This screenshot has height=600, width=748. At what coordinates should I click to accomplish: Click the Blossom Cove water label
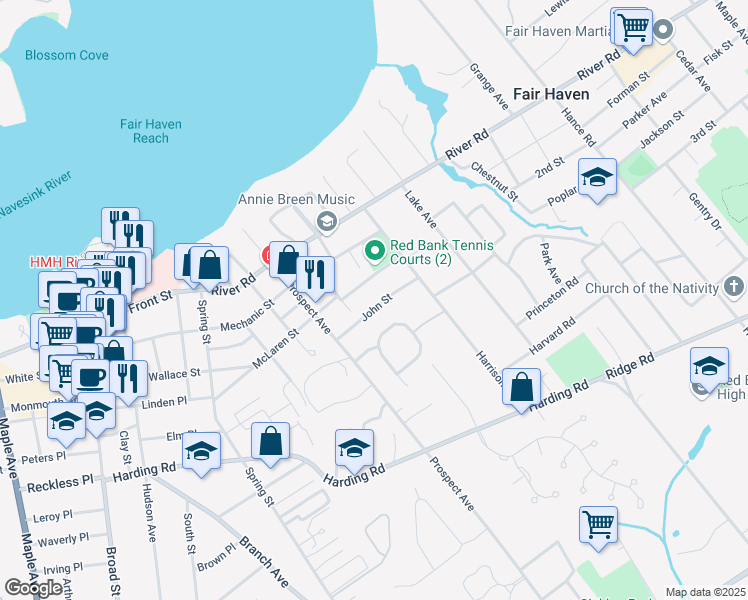coord(67,55)
